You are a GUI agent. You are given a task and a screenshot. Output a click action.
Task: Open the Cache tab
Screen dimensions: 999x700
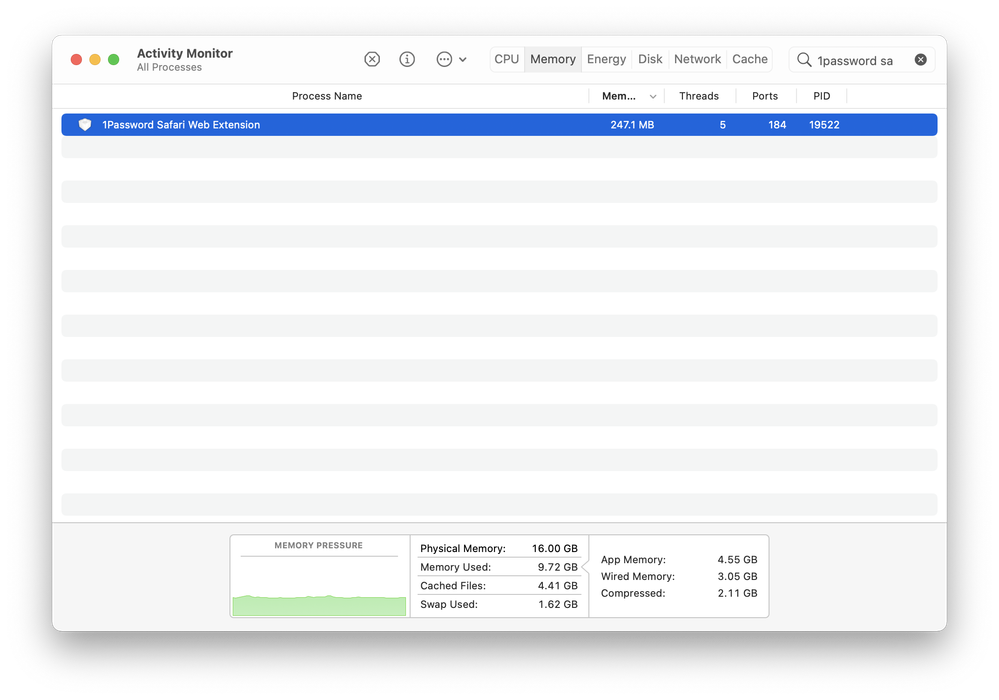point(750,59)
